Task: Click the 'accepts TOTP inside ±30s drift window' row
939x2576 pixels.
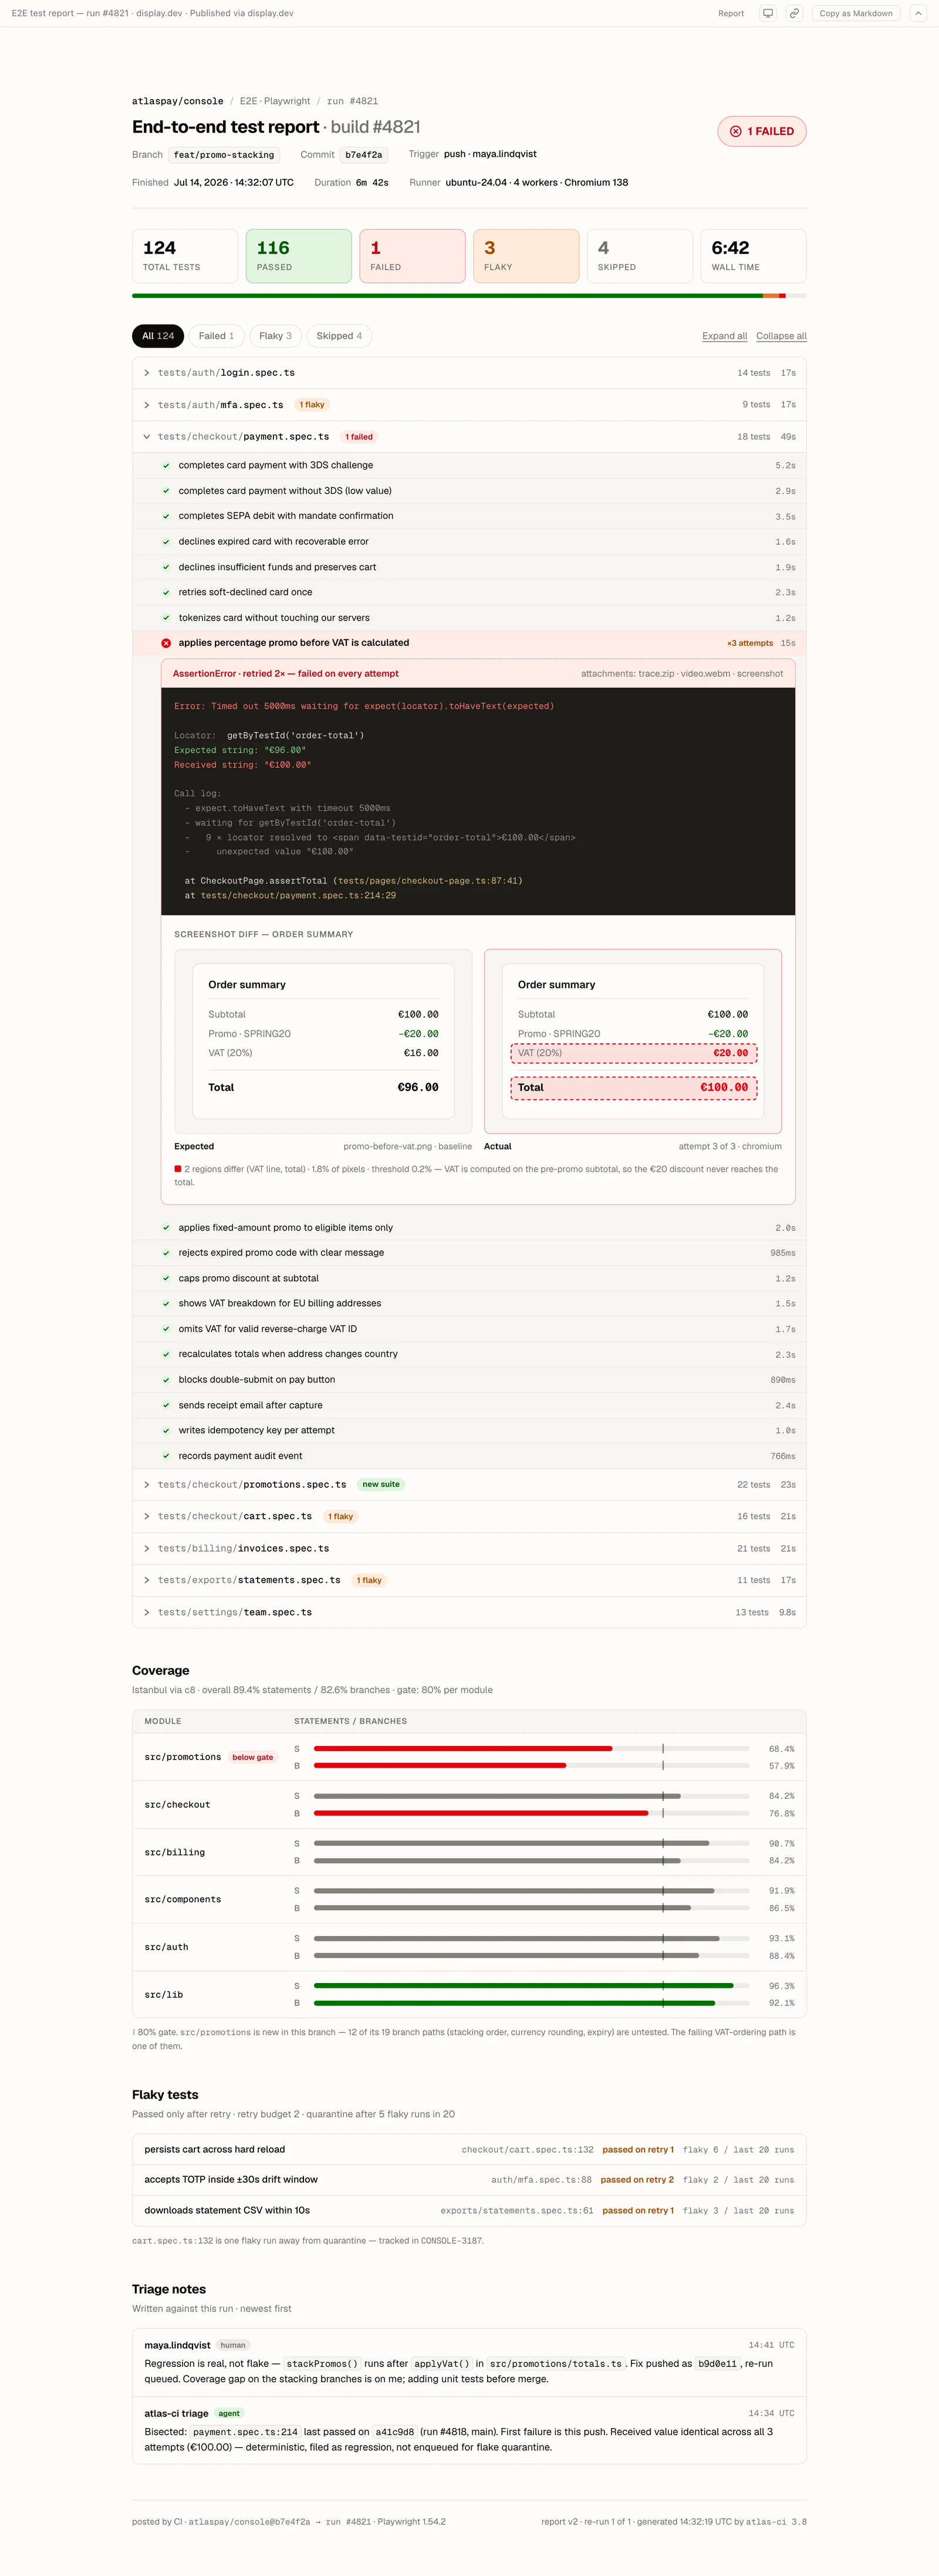Action: [469, 2180]
